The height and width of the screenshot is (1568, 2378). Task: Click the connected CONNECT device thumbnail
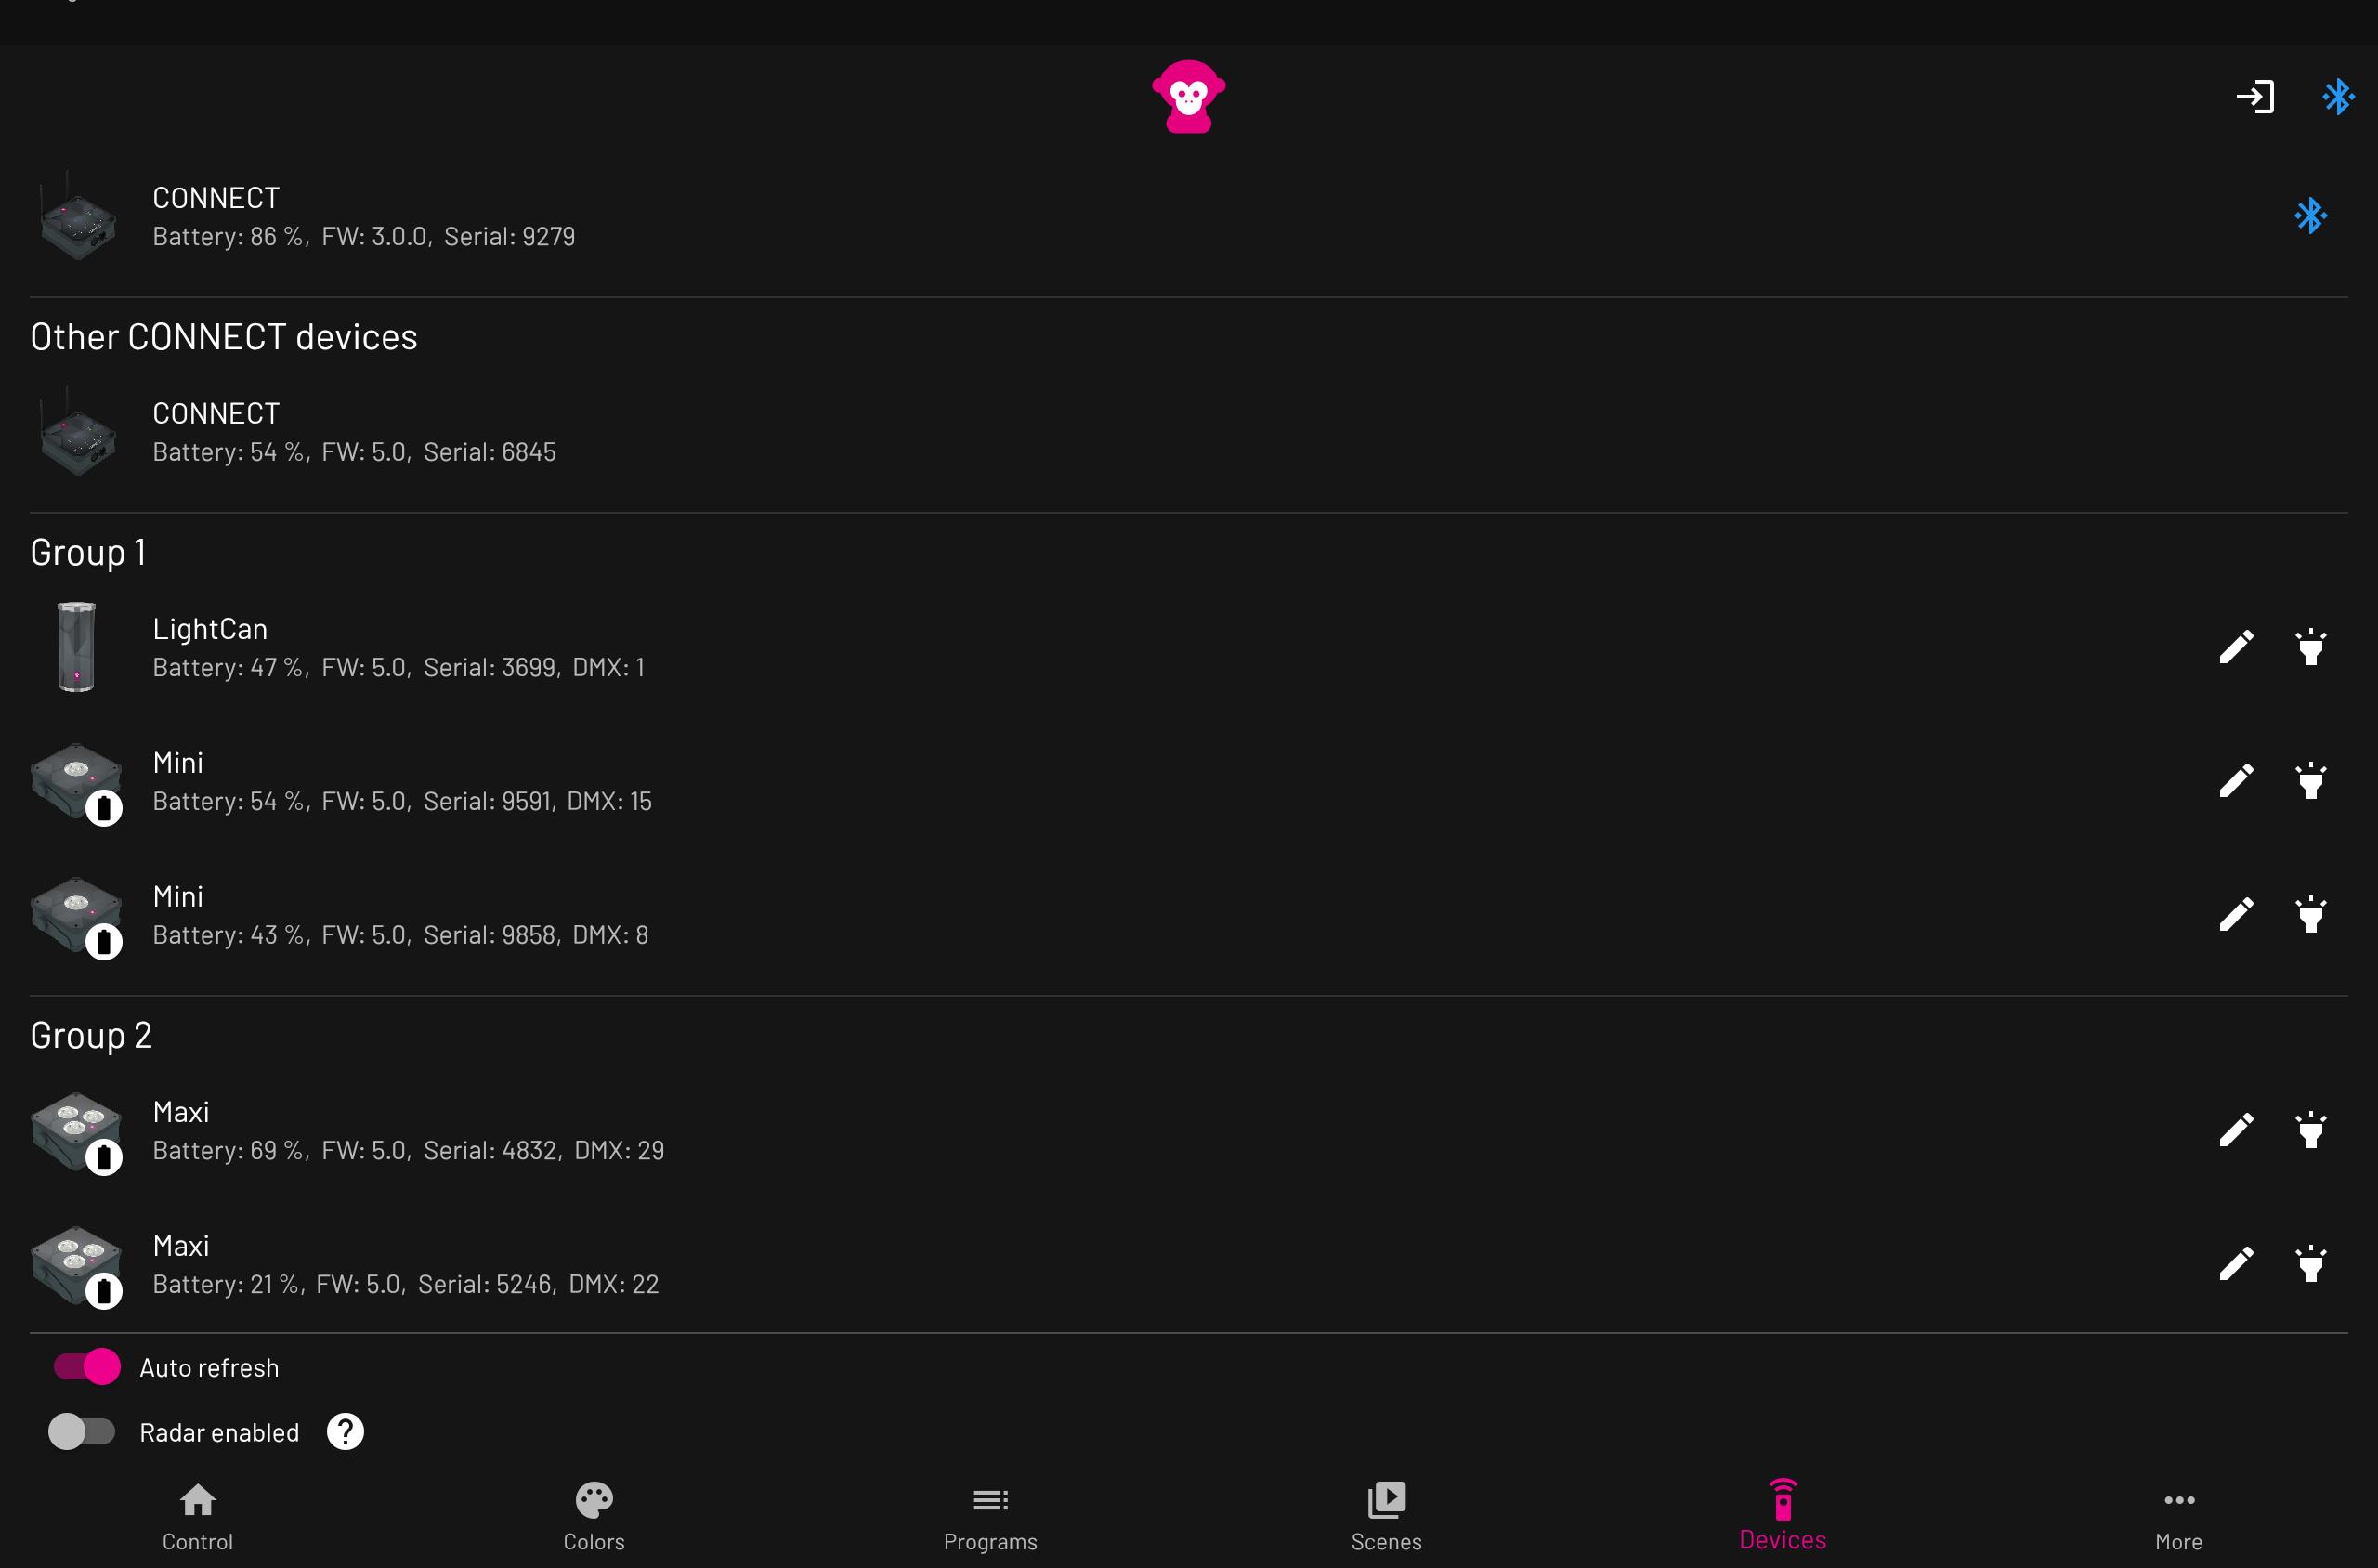pos(77,214)
